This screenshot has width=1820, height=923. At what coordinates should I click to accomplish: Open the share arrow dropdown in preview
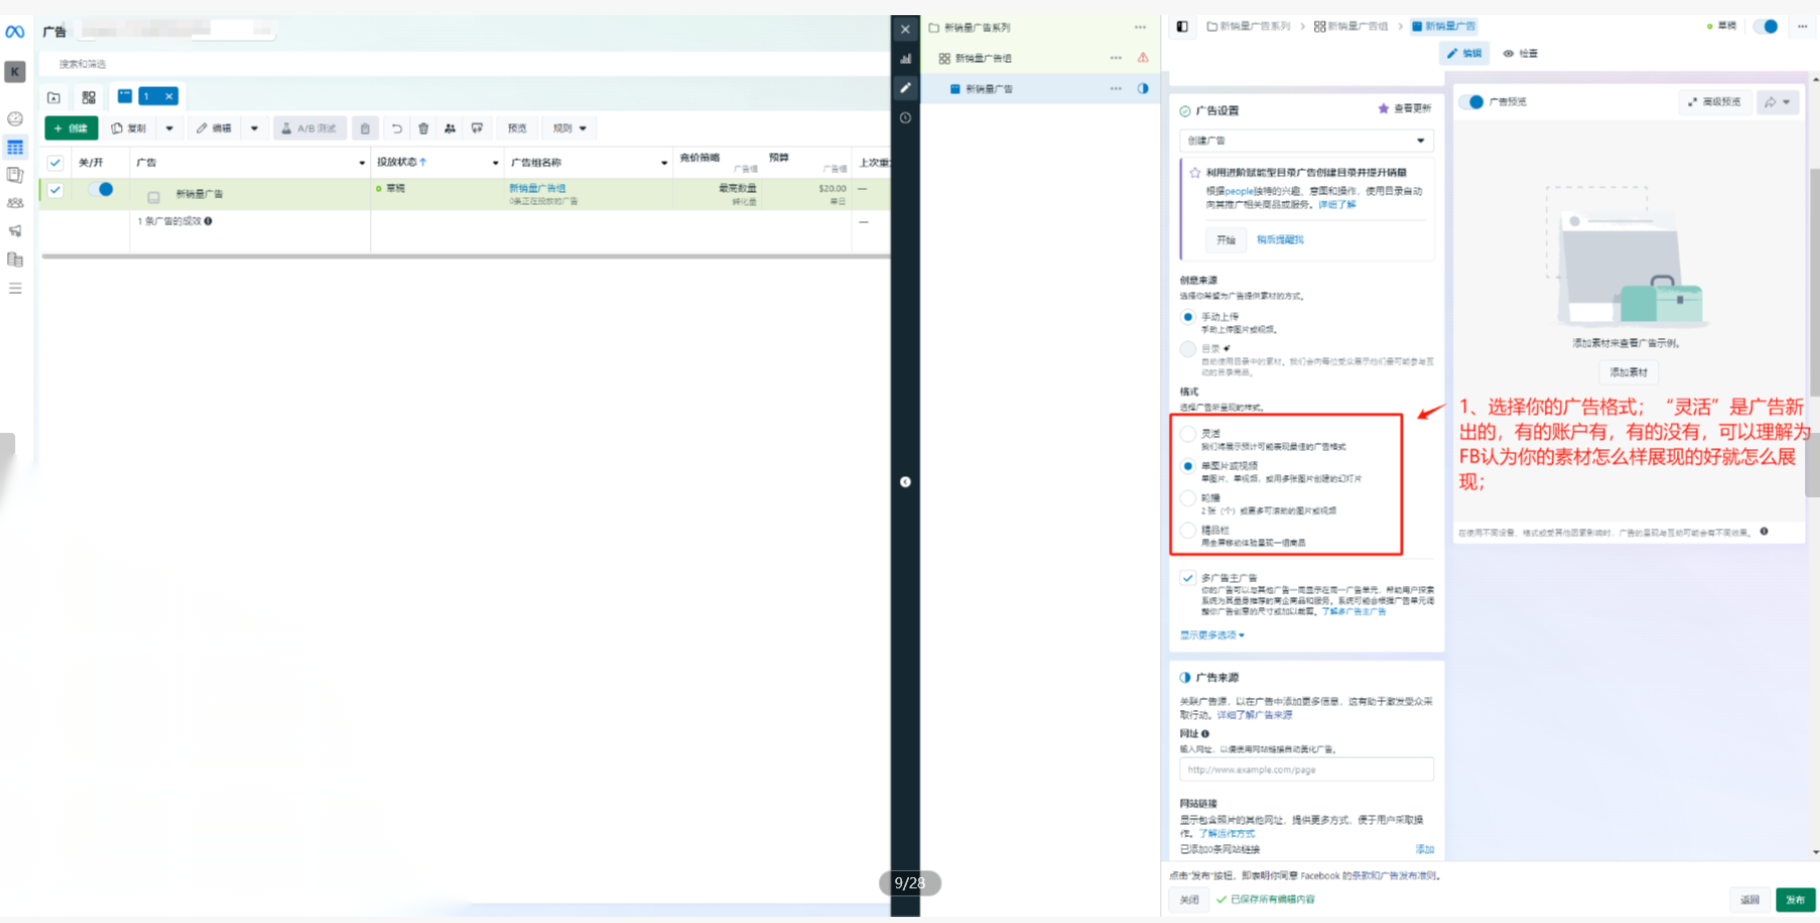click(1778, 102)
